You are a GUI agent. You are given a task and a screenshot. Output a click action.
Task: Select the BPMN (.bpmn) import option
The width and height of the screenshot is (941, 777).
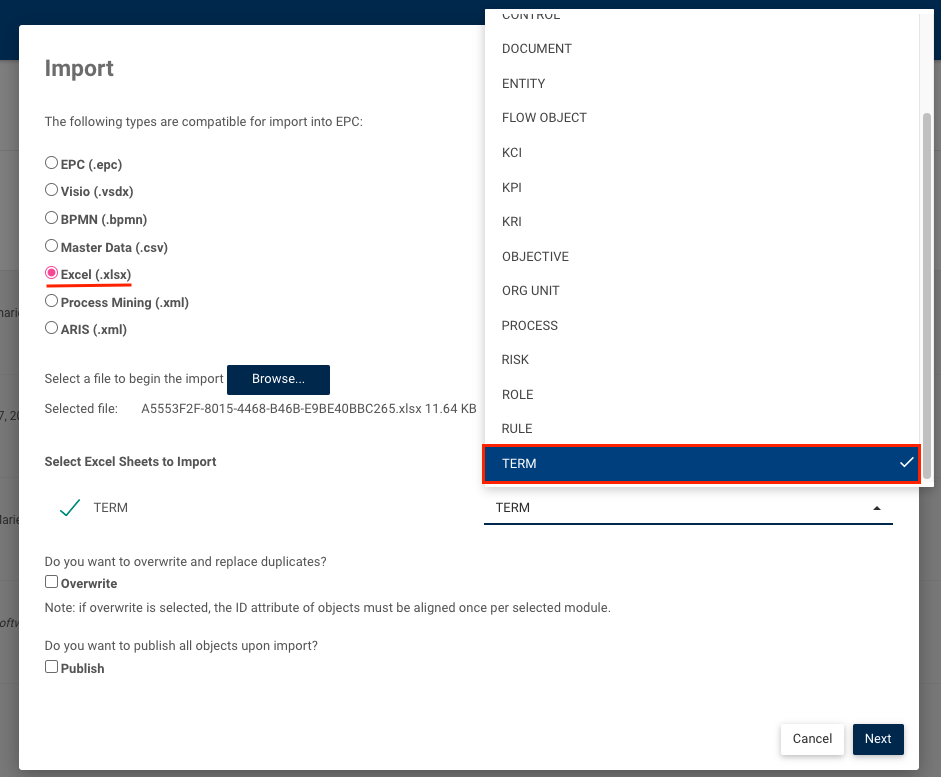(51, 218)
